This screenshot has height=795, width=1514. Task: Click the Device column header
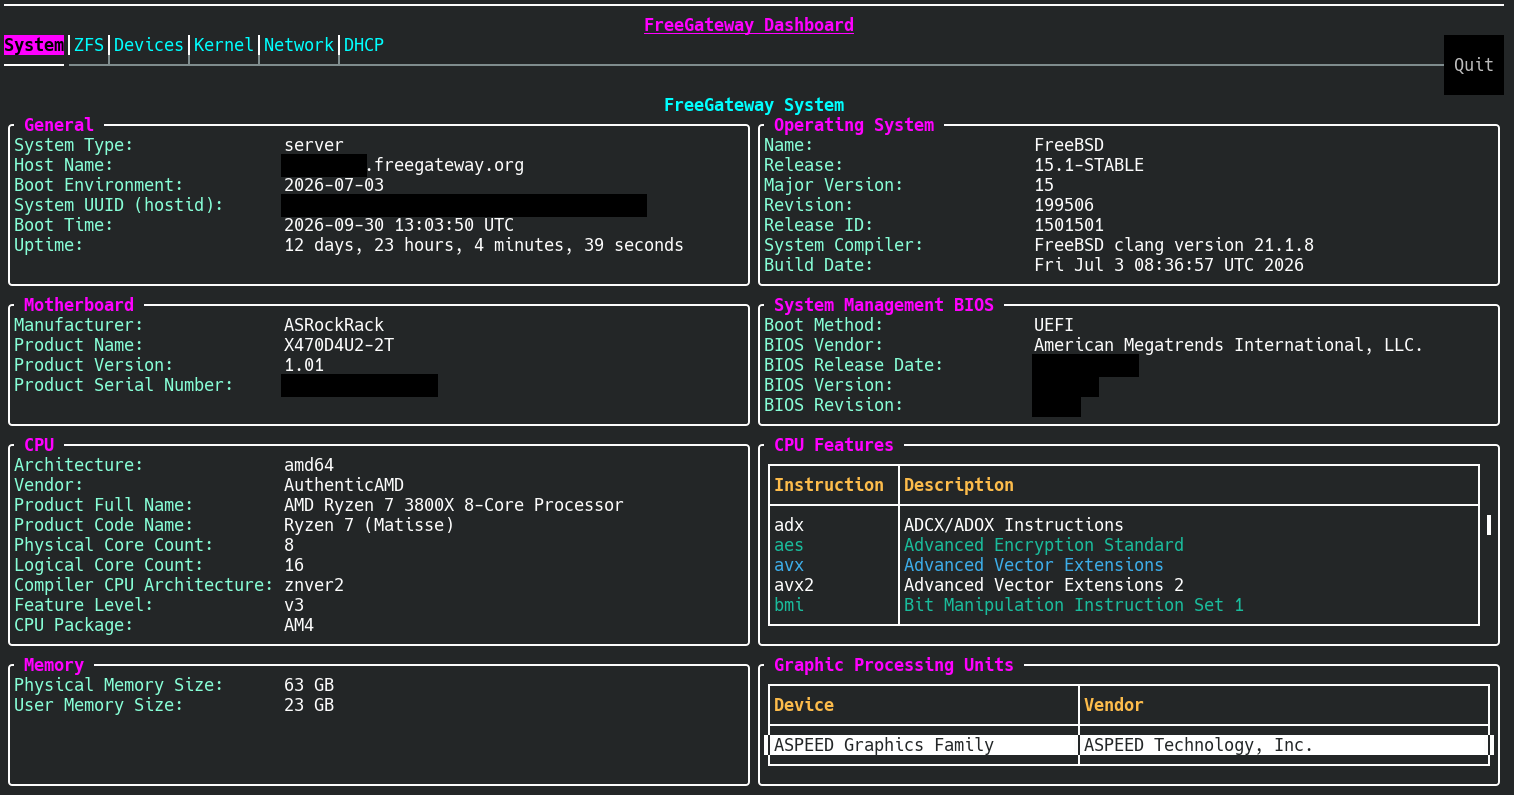pyautogui.click(x=804, y=705)
